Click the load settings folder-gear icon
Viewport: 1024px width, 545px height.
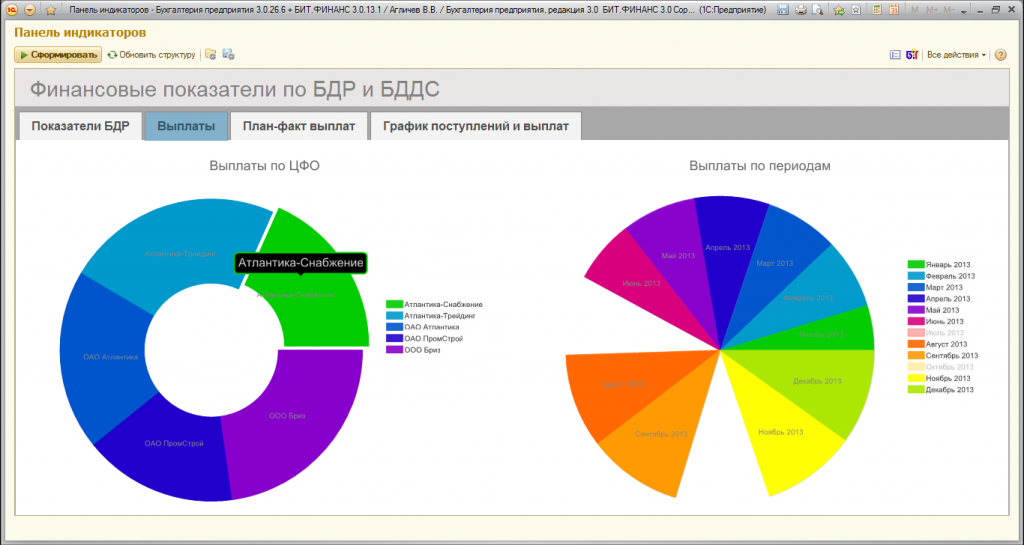click(x=210, y=55)
